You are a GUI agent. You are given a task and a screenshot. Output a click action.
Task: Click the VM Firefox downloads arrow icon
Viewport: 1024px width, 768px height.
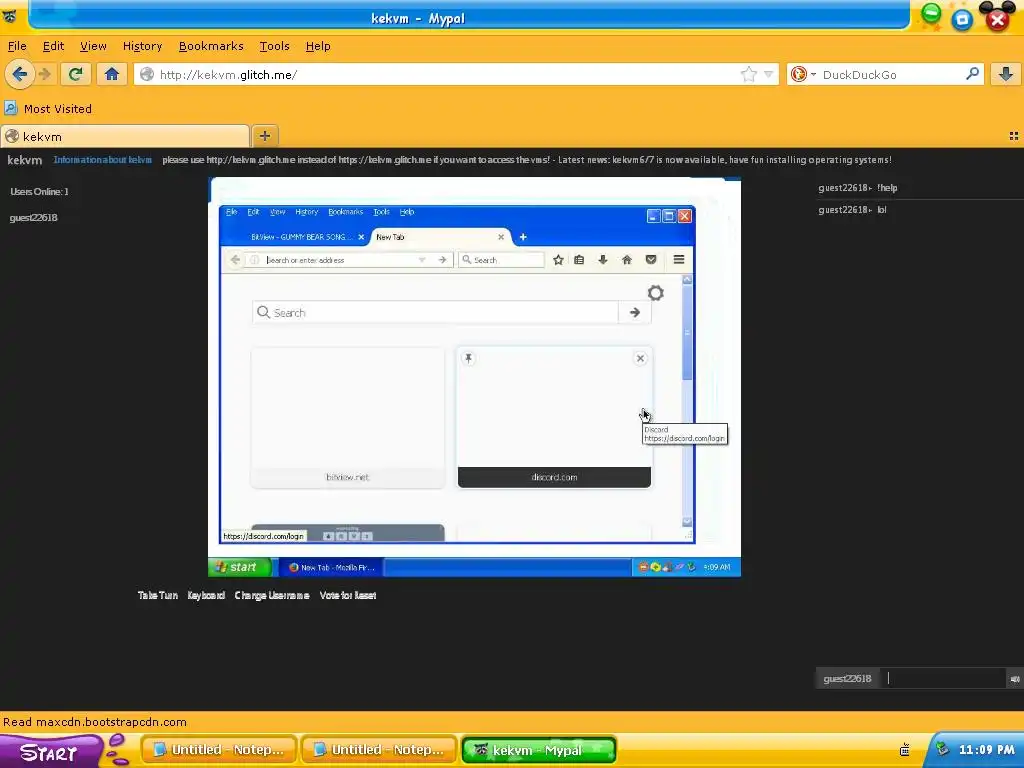(603, 259)
